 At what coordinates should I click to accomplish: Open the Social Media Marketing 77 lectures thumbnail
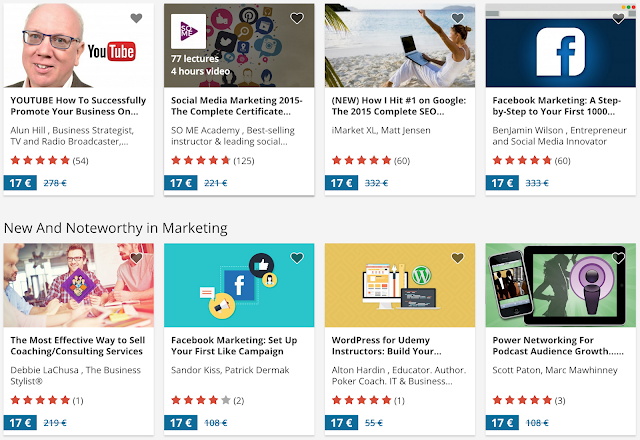239,45
